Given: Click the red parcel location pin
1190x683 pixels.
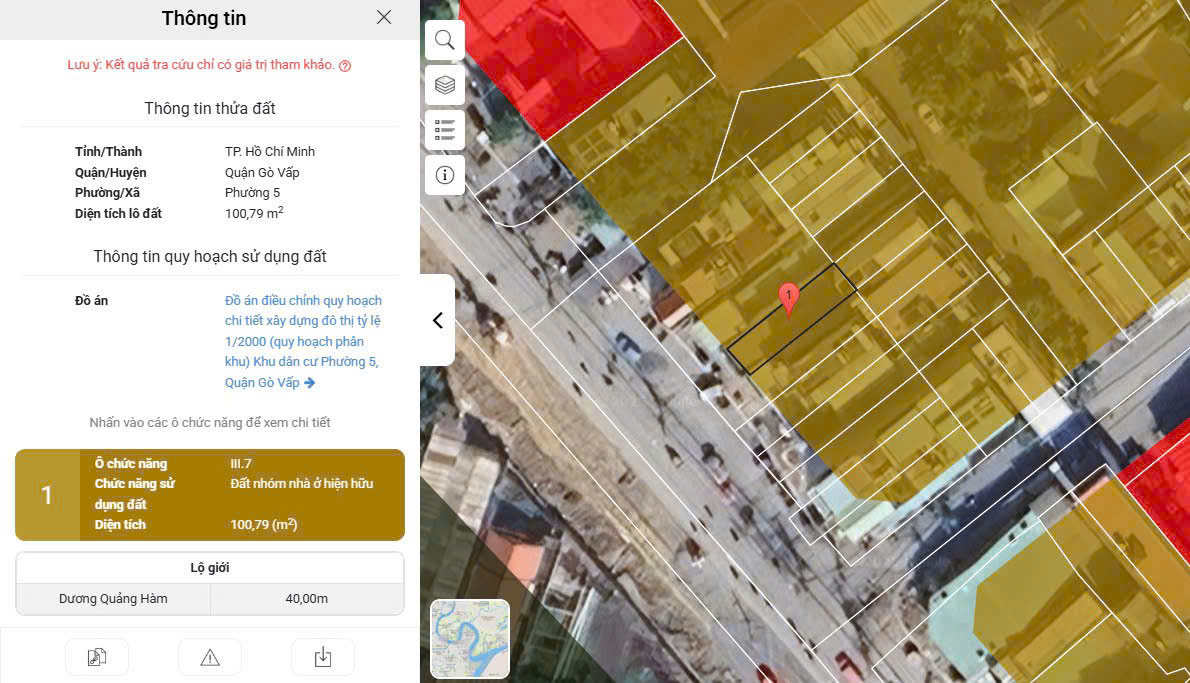Looking at the screenshot, I should (789, 297).
